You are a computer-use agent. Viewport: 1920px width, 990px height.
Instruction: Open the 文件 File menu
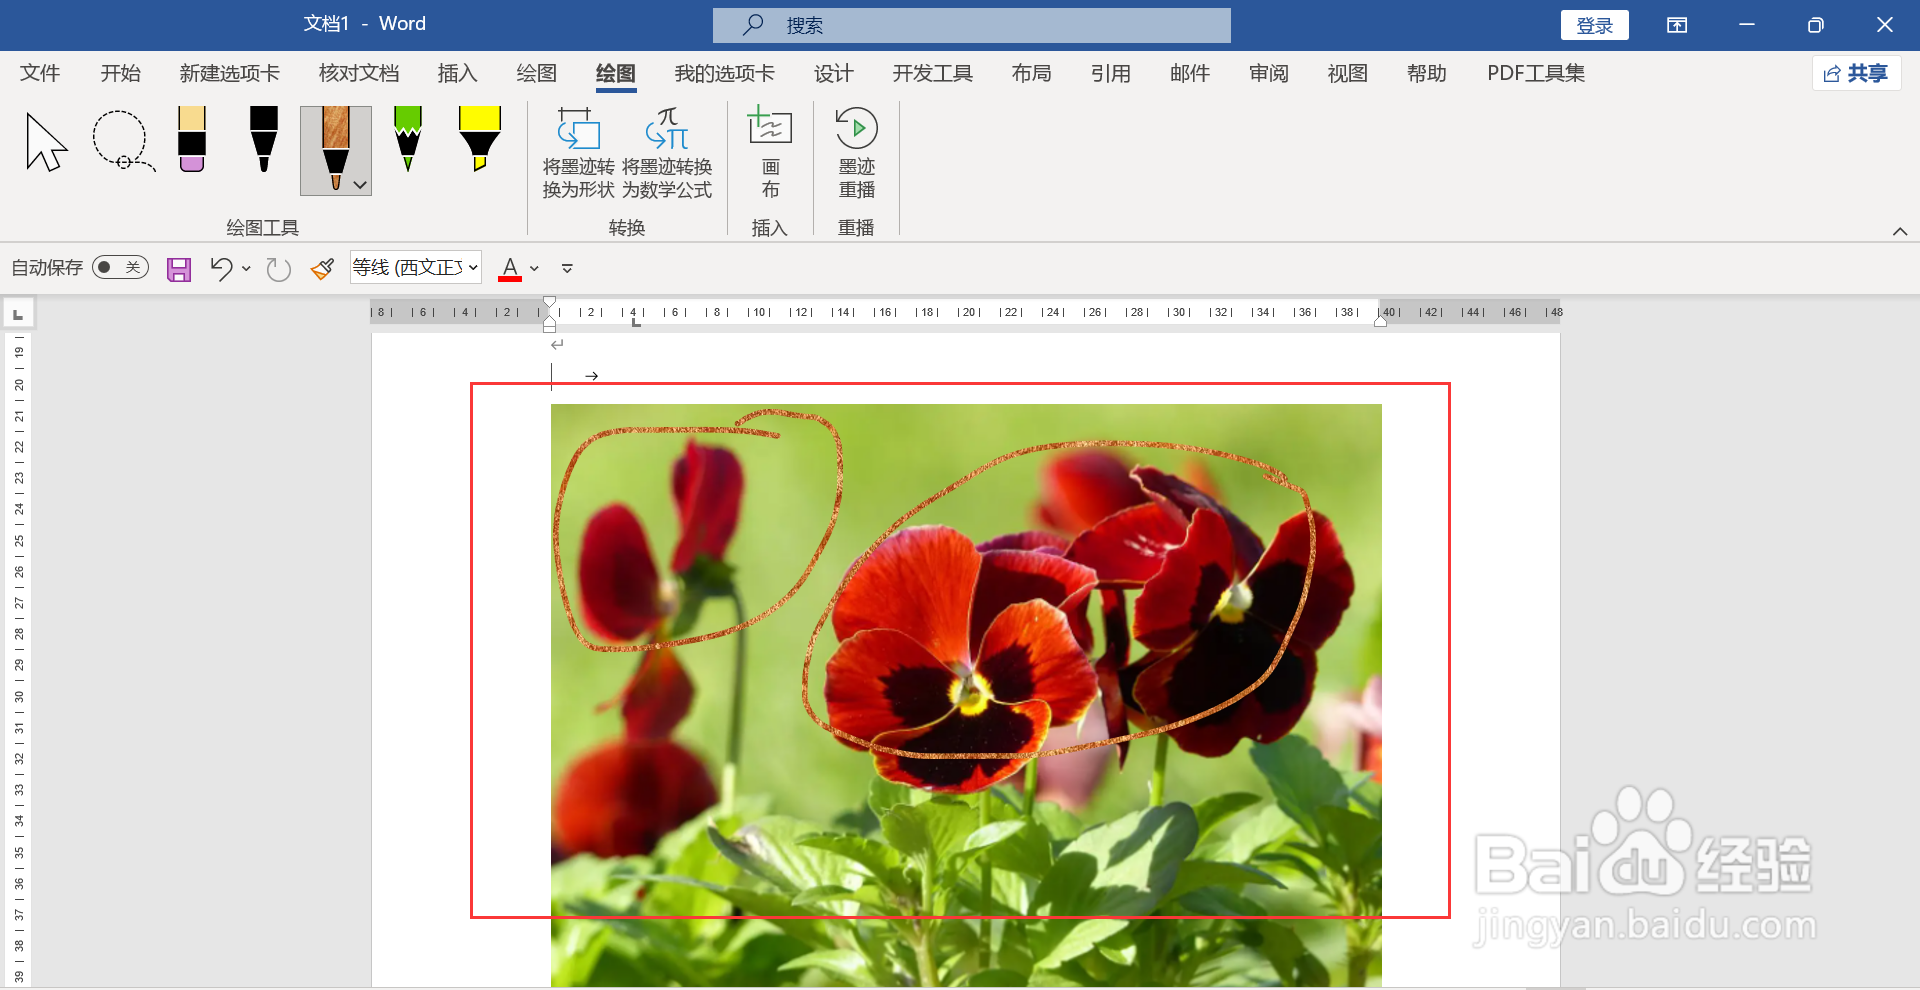tap(40, 73)
